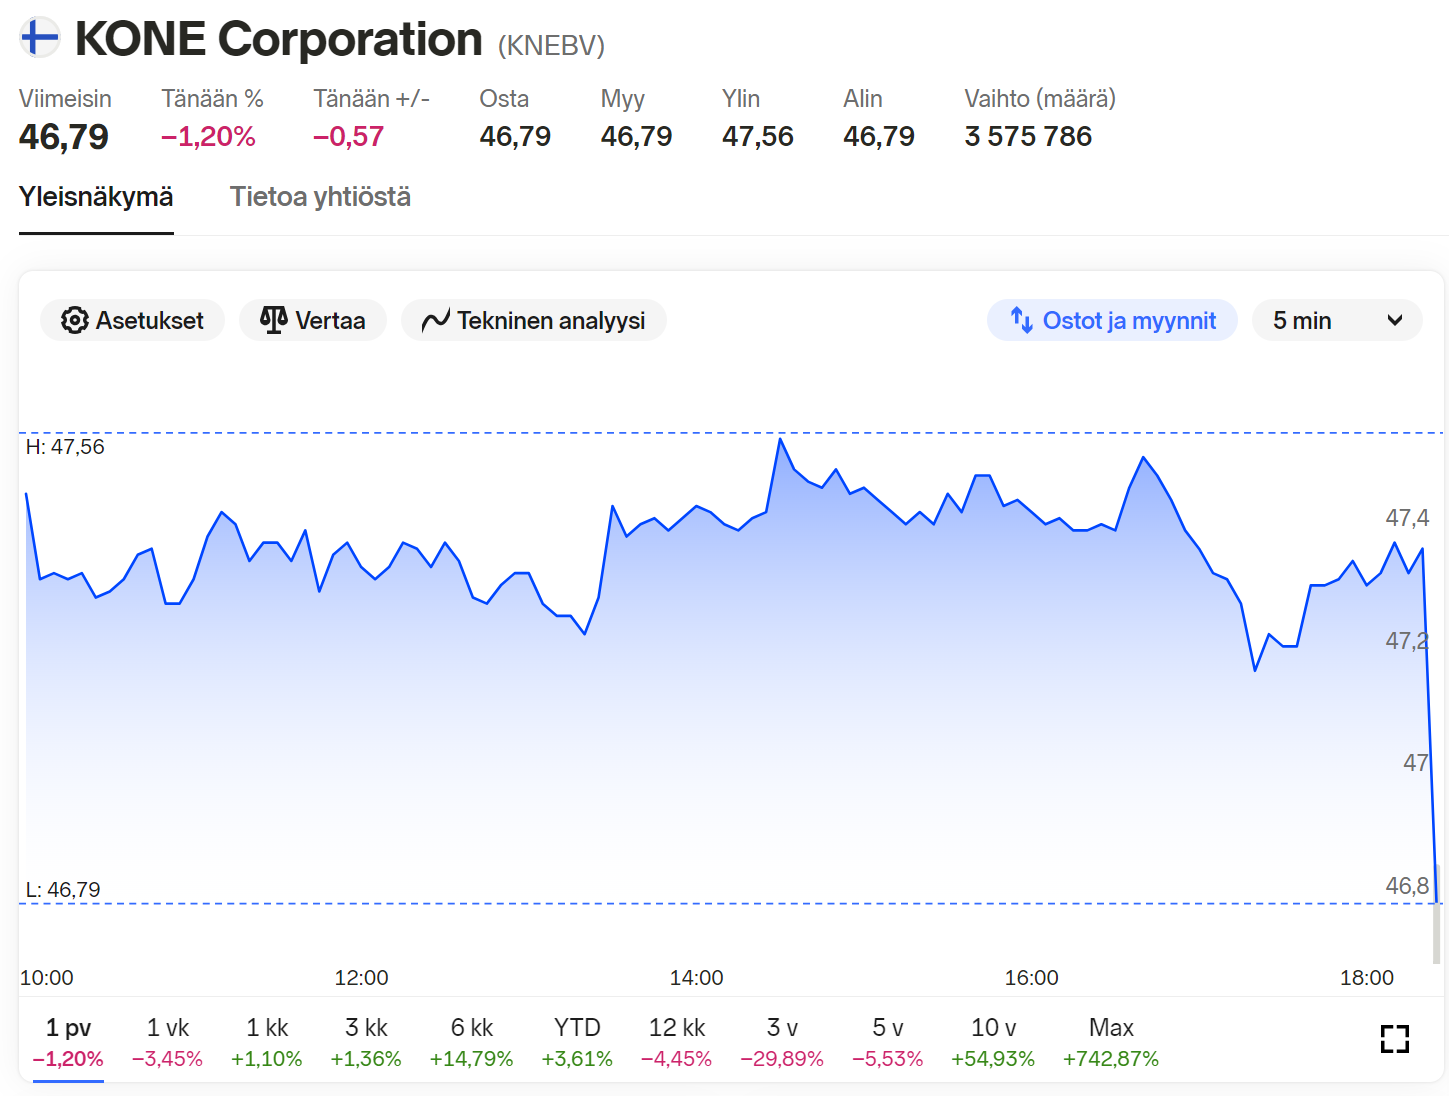The height and width of the screenshot is (1096, 1449).
Task: Click the Viimeisin price 46,79
Action: pos(64,137)
